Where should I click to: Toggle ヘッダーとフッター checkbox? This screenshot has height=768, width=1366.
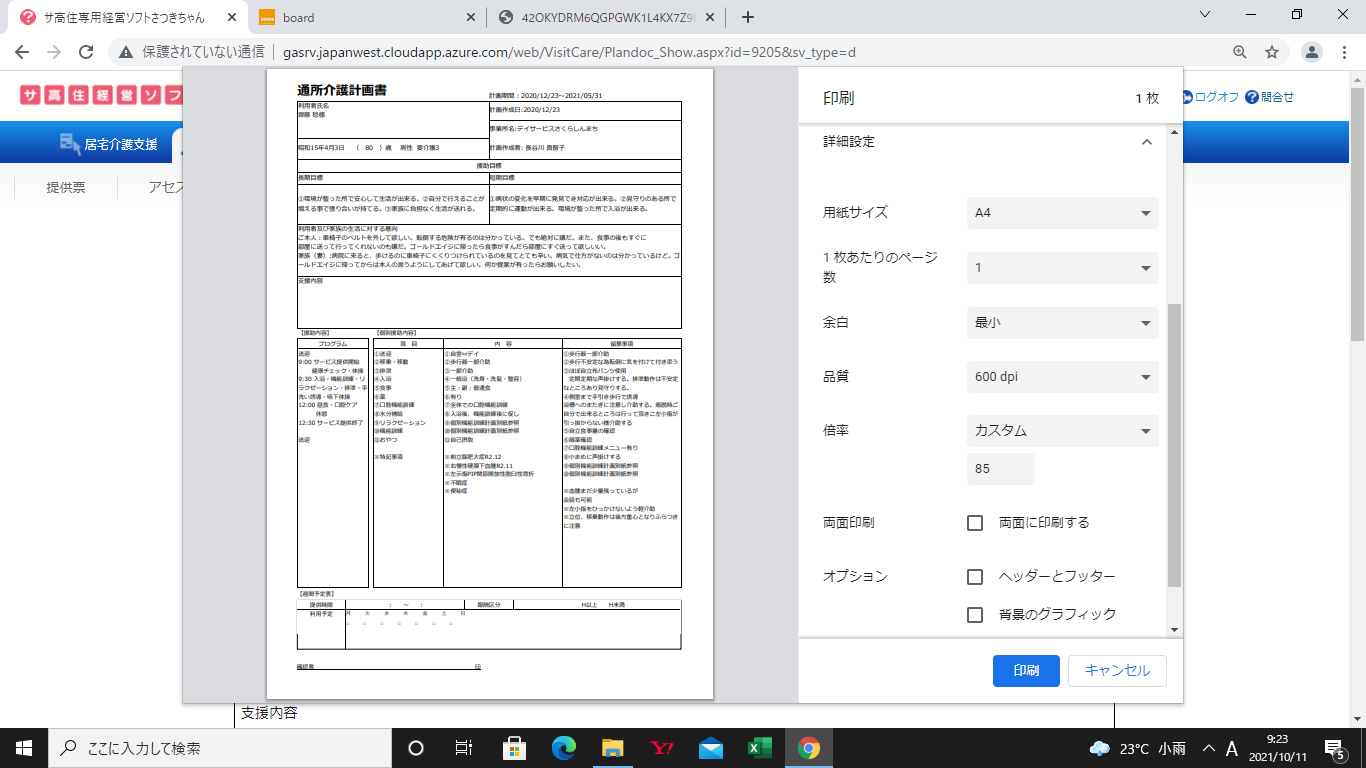coord(975,577)
